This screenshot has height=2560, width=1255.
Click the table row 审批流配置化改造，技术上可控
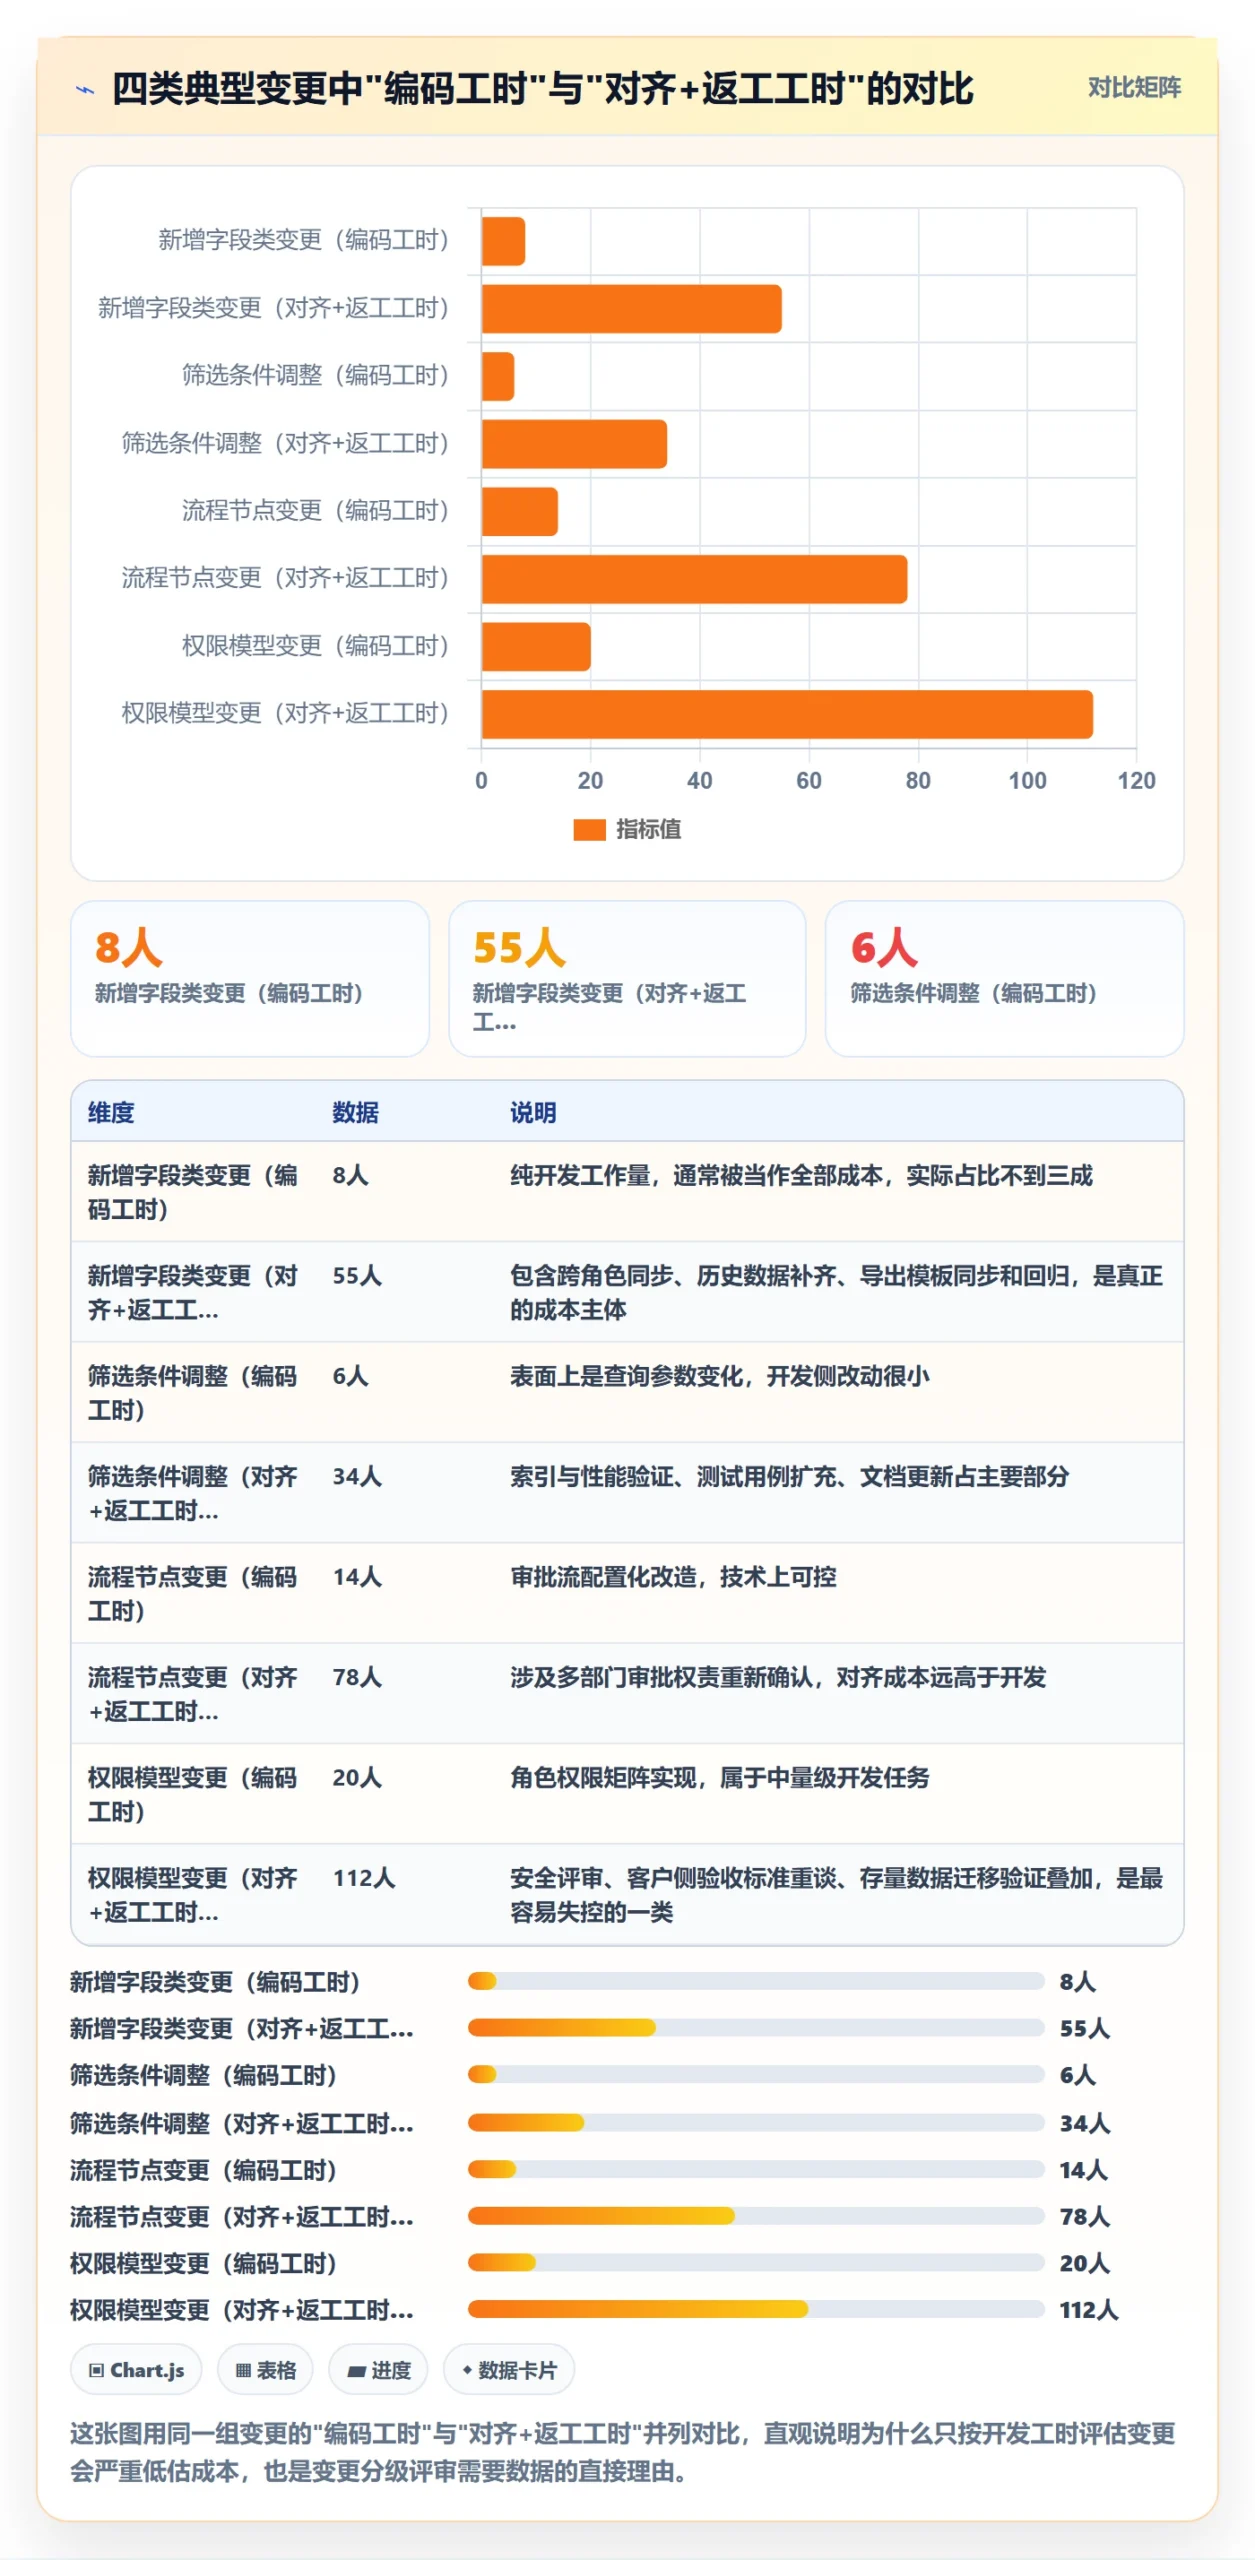coord(627,1593)
